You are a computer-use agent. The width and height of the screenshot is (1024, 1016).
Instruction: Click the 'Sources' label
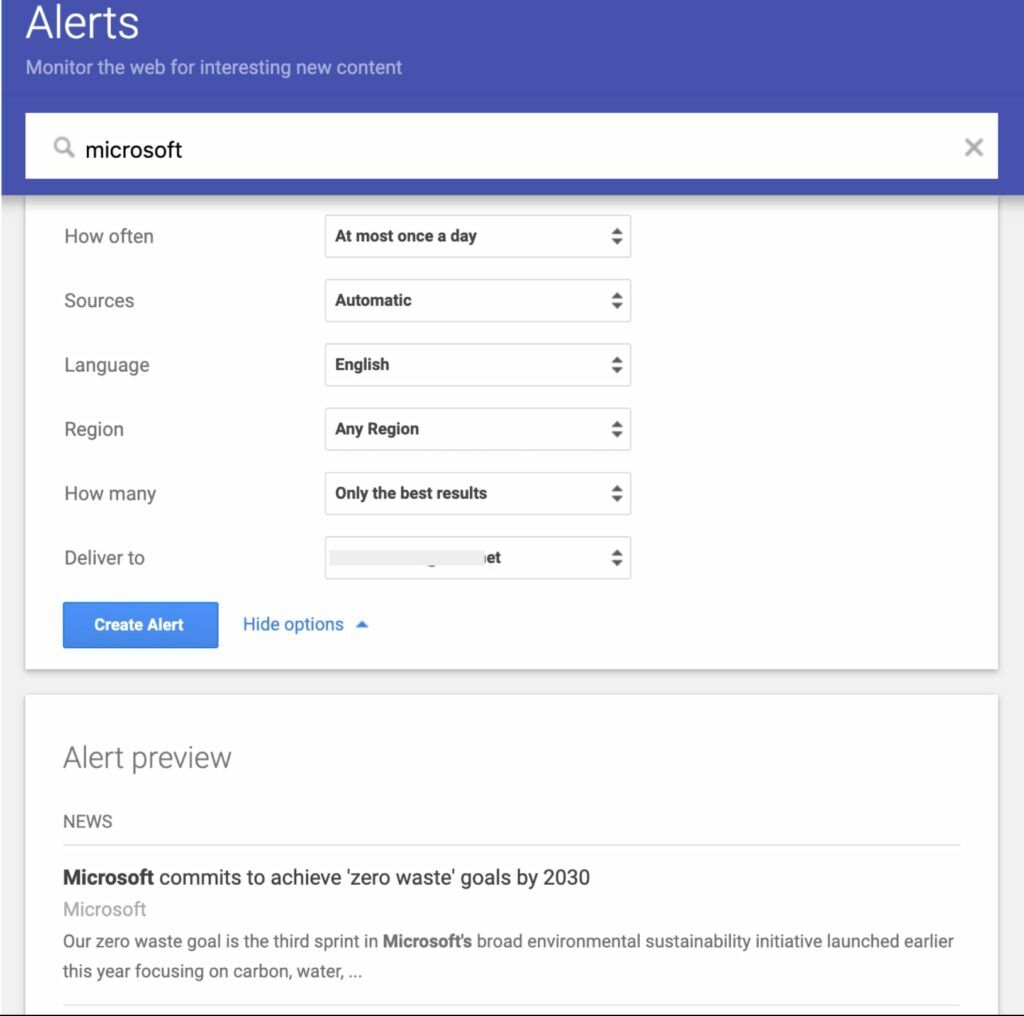99,300
